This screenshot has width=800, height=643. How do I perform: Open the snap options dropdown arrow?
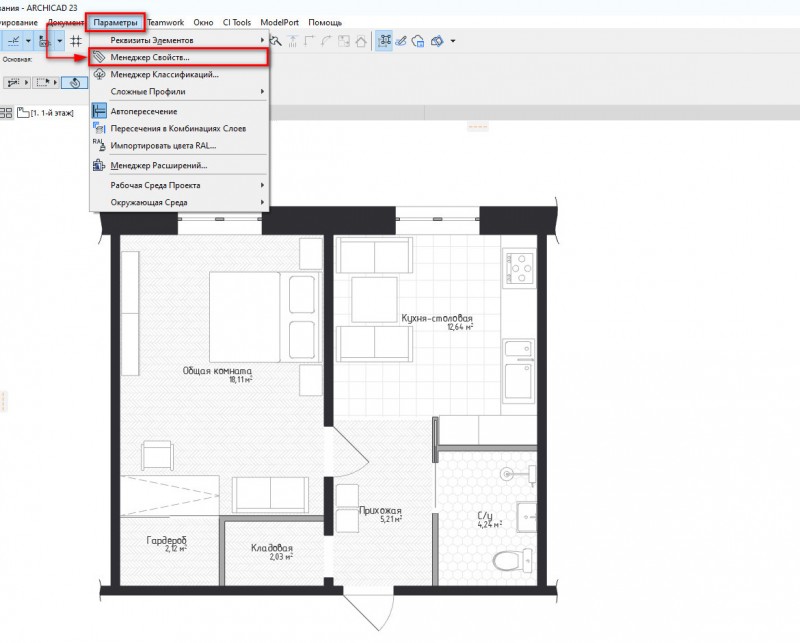(60, 41)
